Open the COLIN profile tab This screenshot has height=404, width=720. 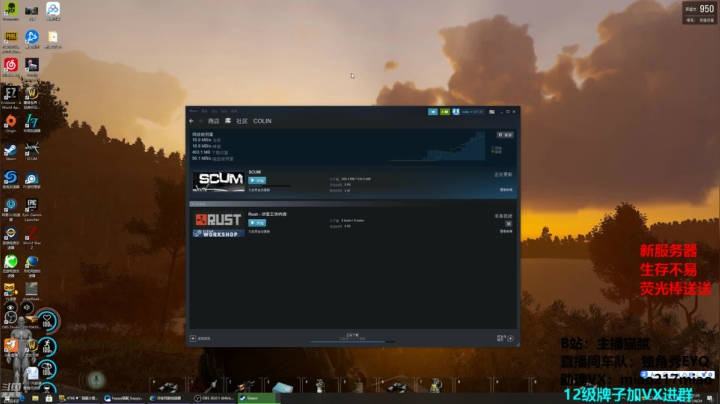pos(262,121)
